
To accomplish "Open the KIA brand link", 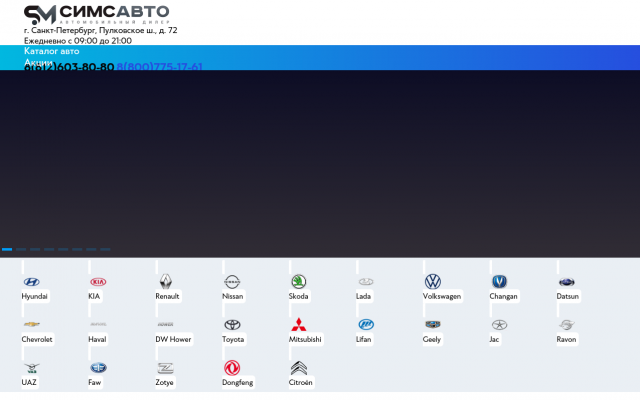I will (94, 296).
